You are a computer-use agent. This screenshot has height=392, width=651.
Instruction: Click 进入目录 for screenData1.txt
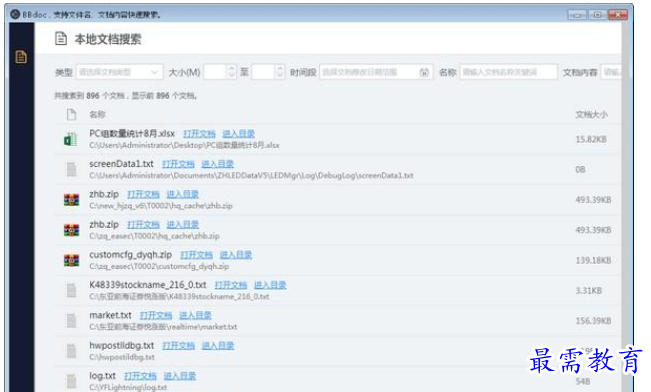218,164
